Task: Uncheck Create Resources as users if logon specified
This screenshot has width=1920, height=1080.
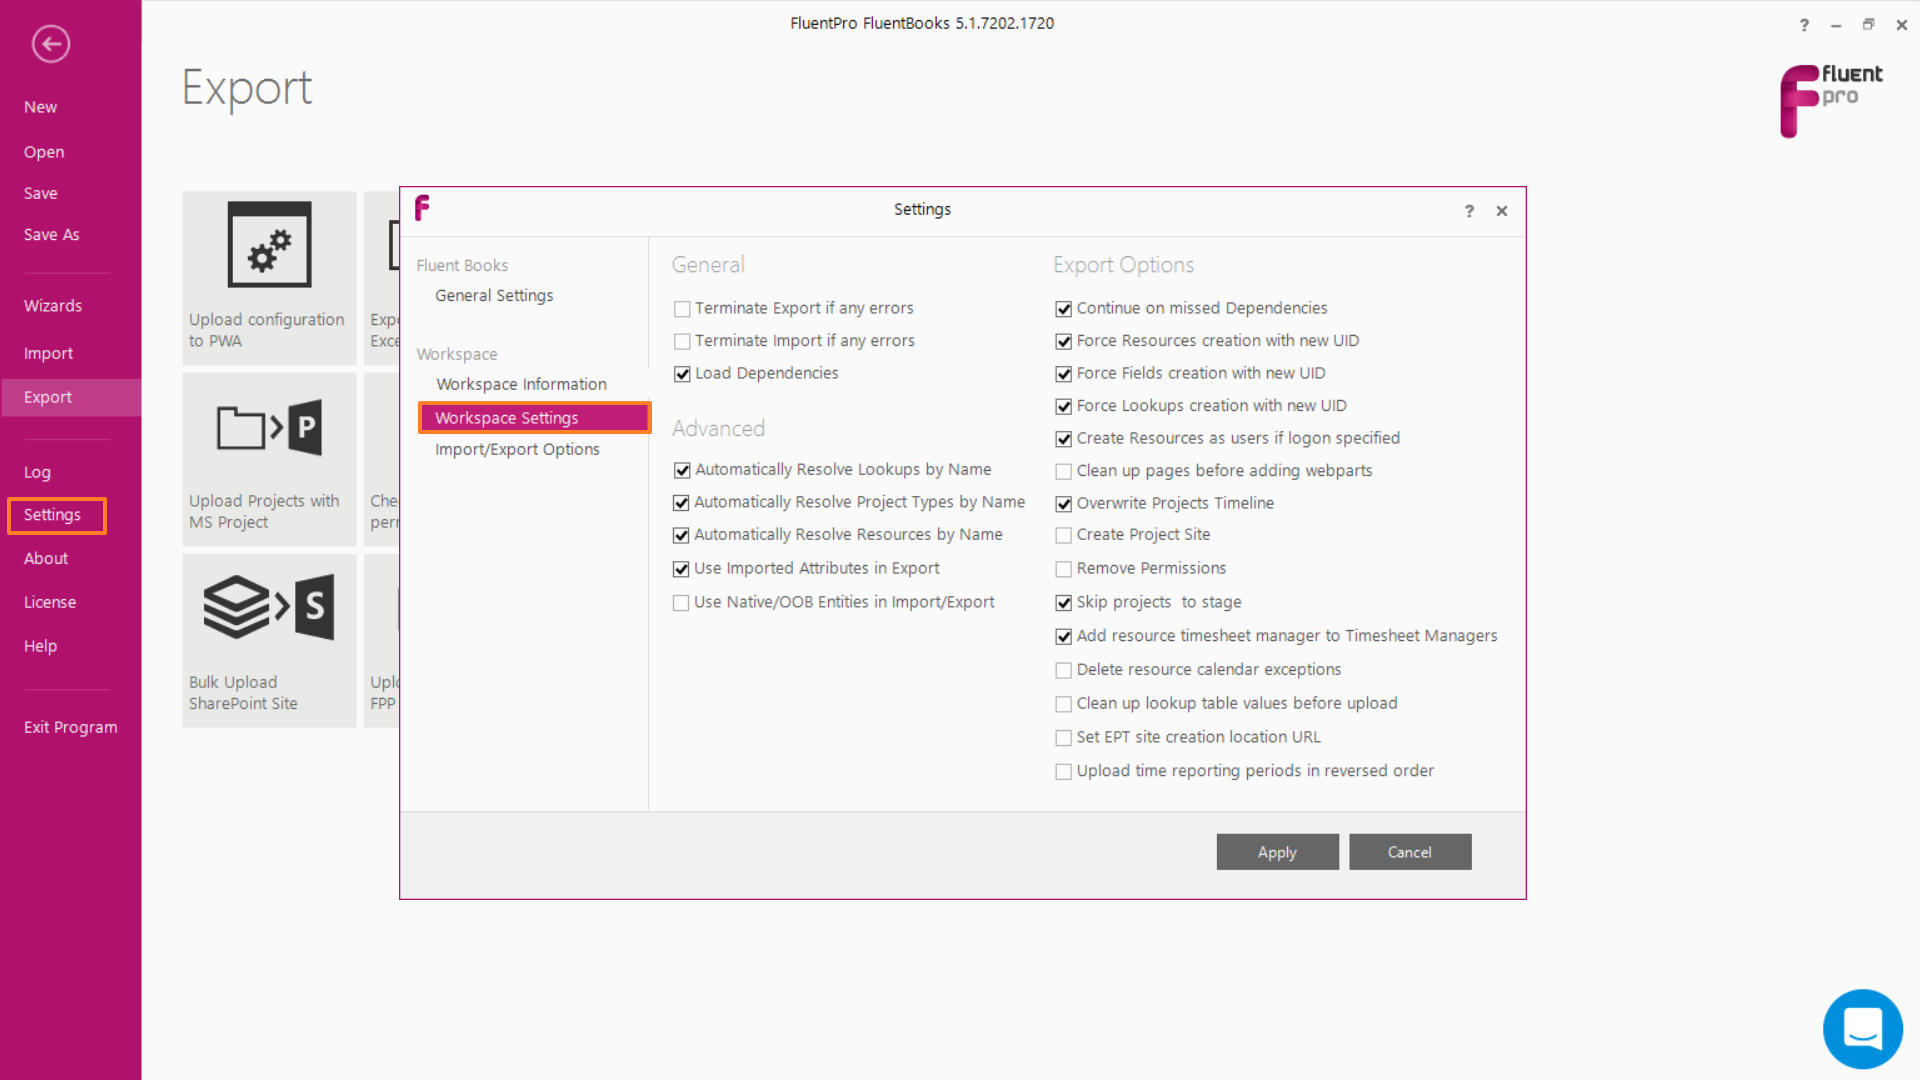Action: [1064, 439]
